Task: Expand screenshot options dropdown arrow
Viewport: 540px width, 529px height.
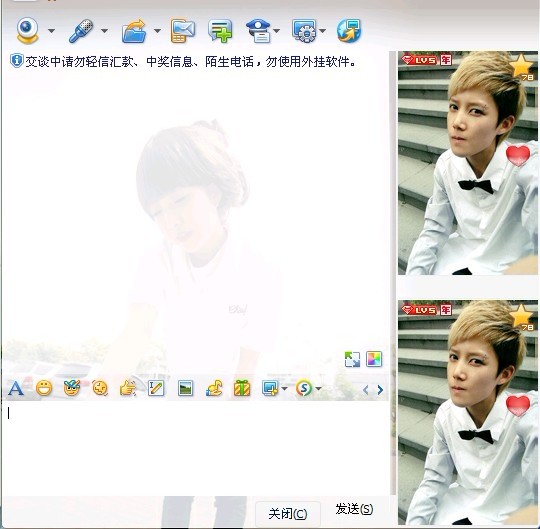Action: (x=284, y=389)
